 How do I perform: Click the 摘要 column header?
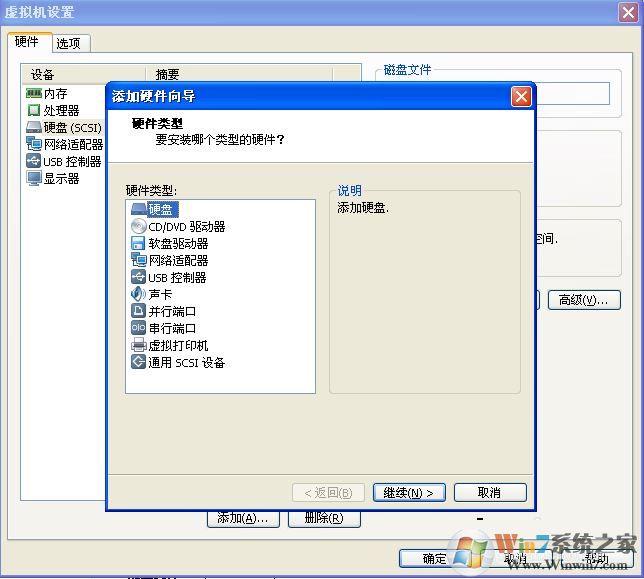click(239, 74)
